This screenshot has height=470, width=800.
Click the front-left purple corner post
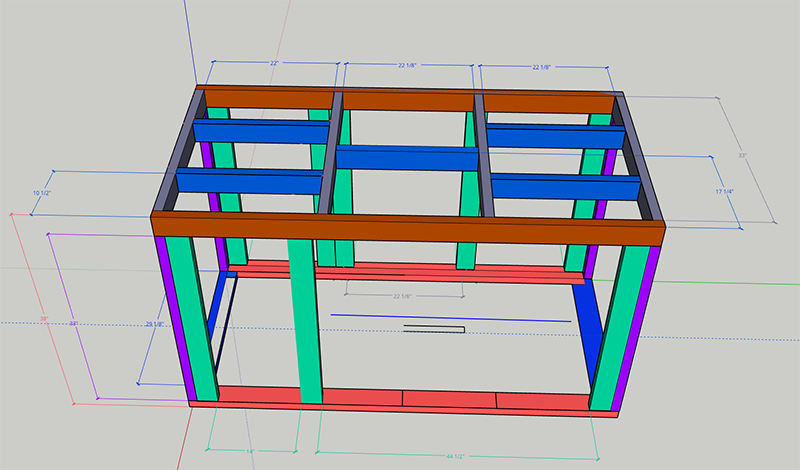176,319
